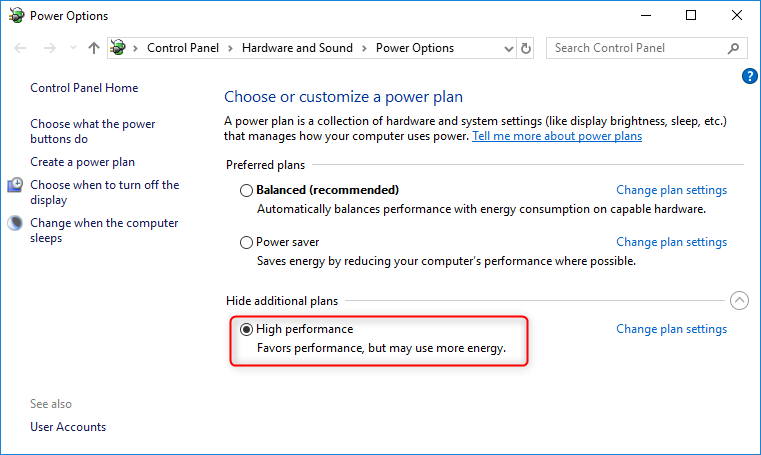Click the display turn-off clock icon
761x455 pixels.
(x=16, y=185)
